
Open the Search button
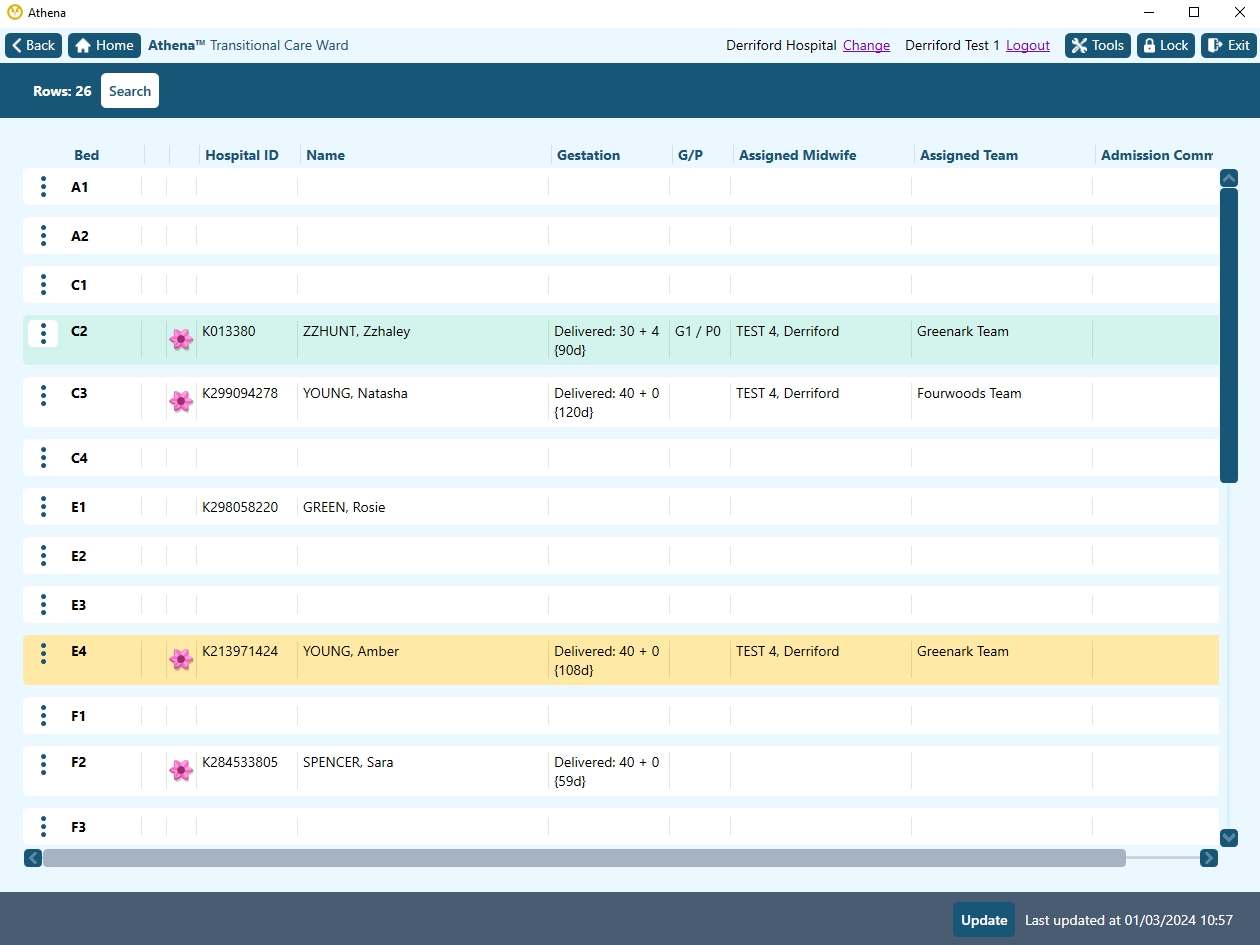coord(130,91)
